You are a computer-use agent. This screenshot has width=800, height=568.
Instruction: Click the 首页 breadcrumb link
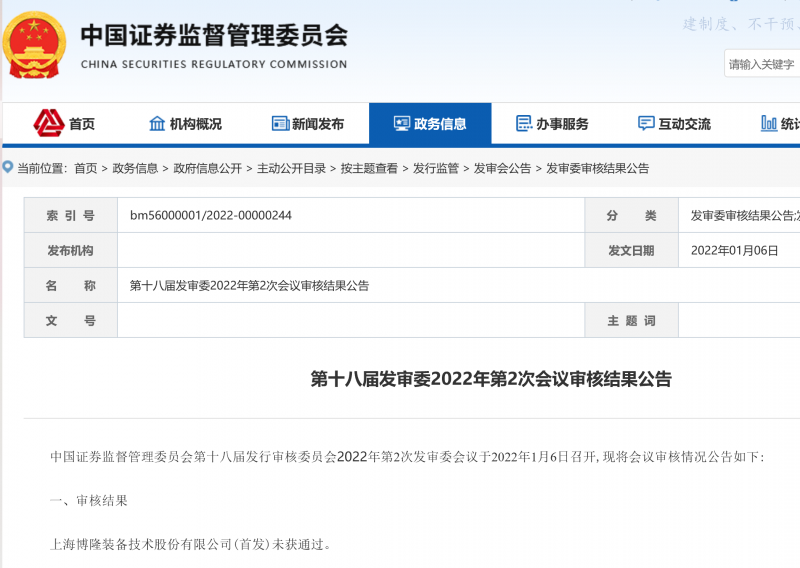tap(86, 168)
